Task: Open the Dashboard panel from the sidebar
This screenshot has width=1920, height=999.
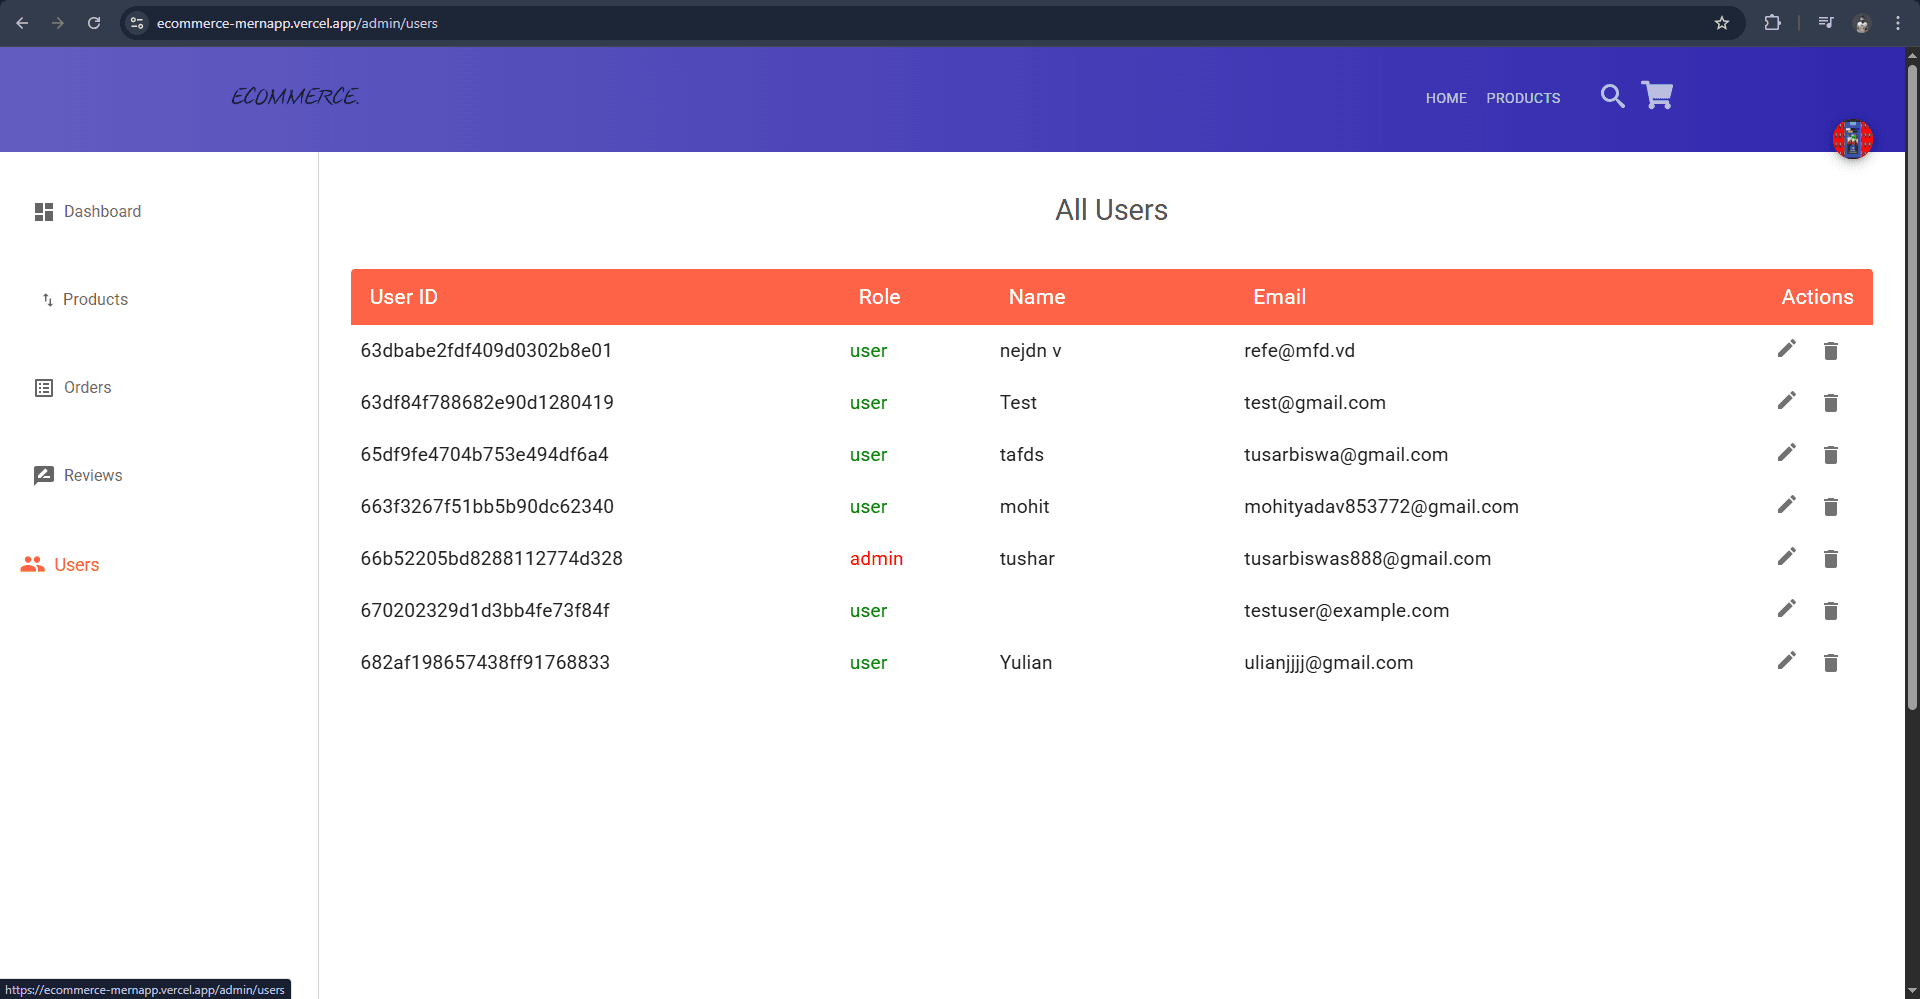Action: point(44,211)
